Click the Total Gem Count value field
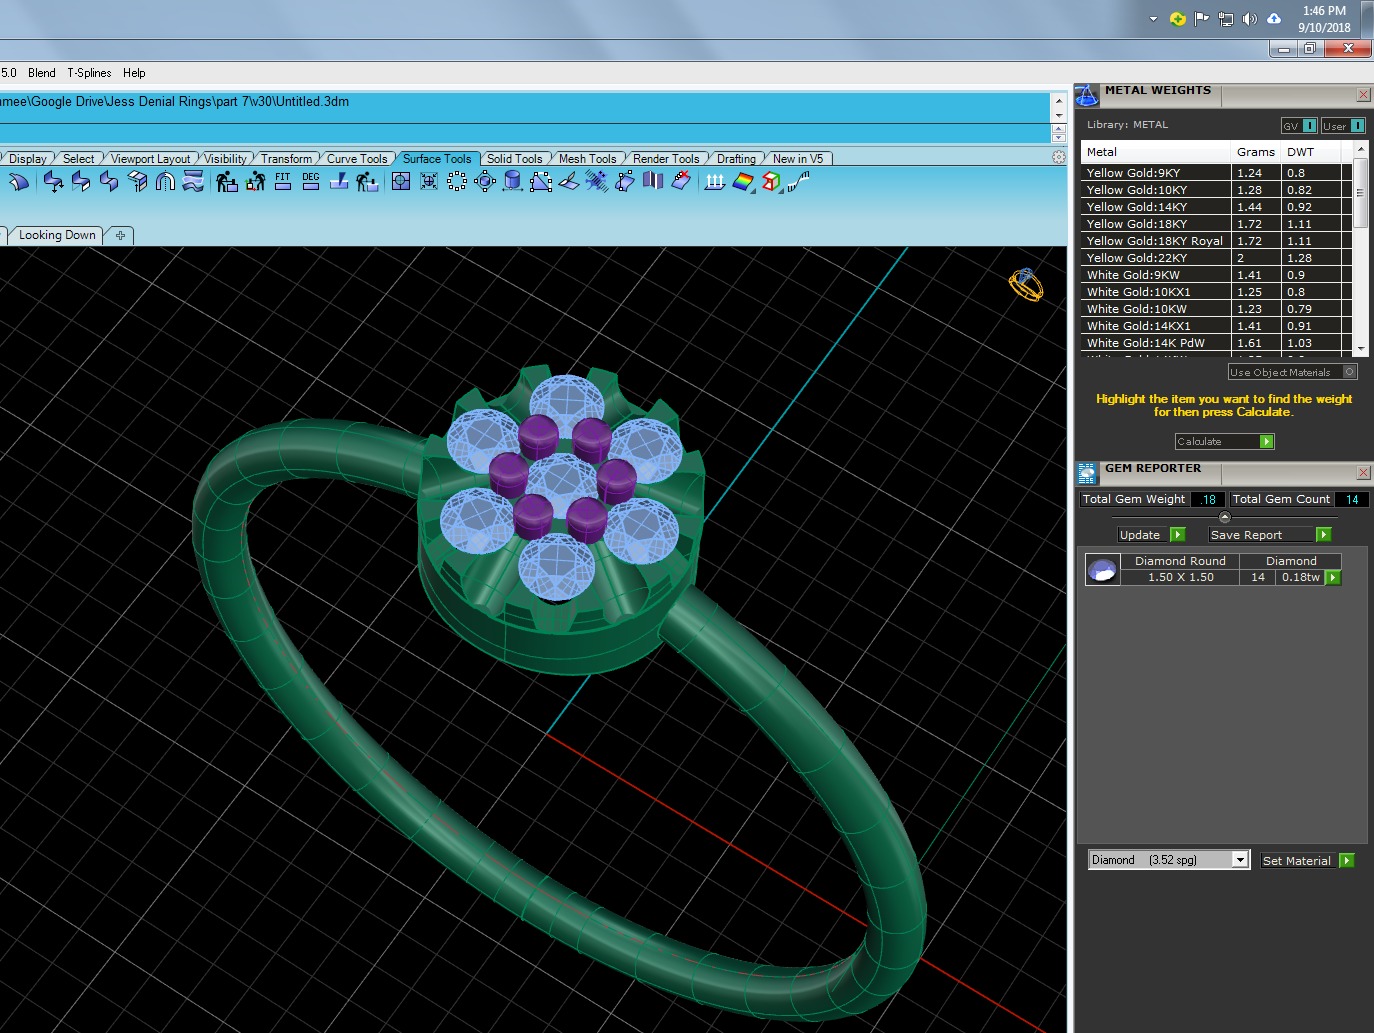This screenshot has width=1374, height=1033. click(x=1352, y=499)
